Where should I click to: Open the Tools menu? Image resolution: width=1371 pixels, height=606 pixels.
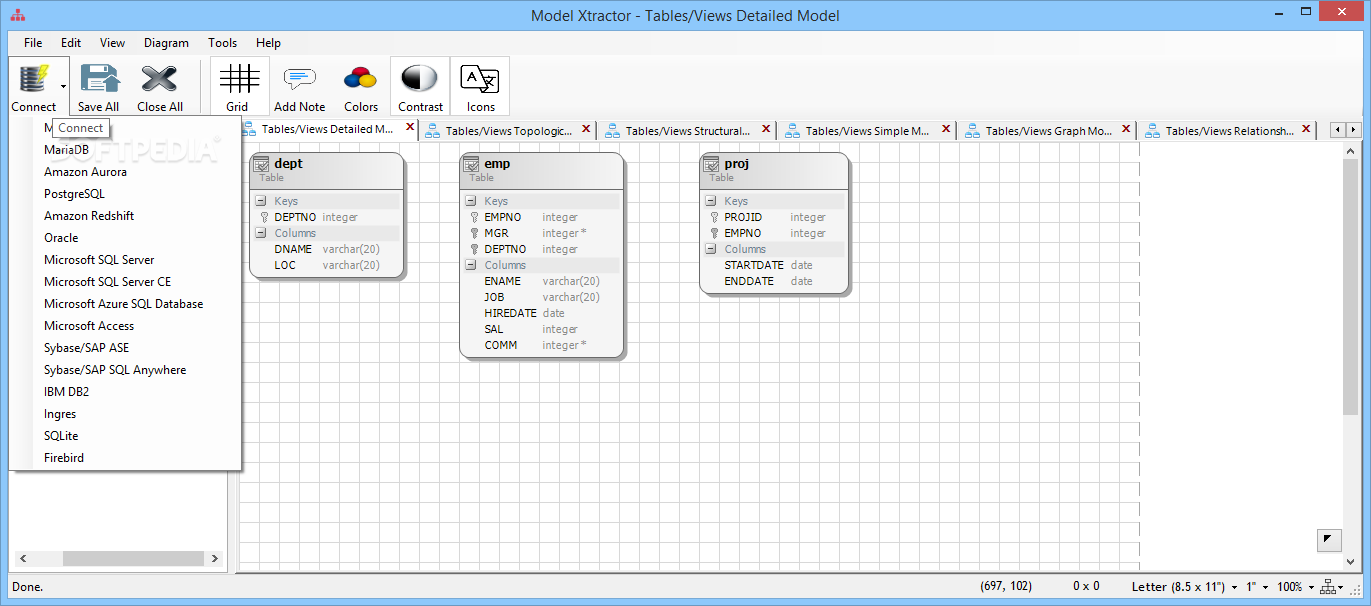pos(223,43)
